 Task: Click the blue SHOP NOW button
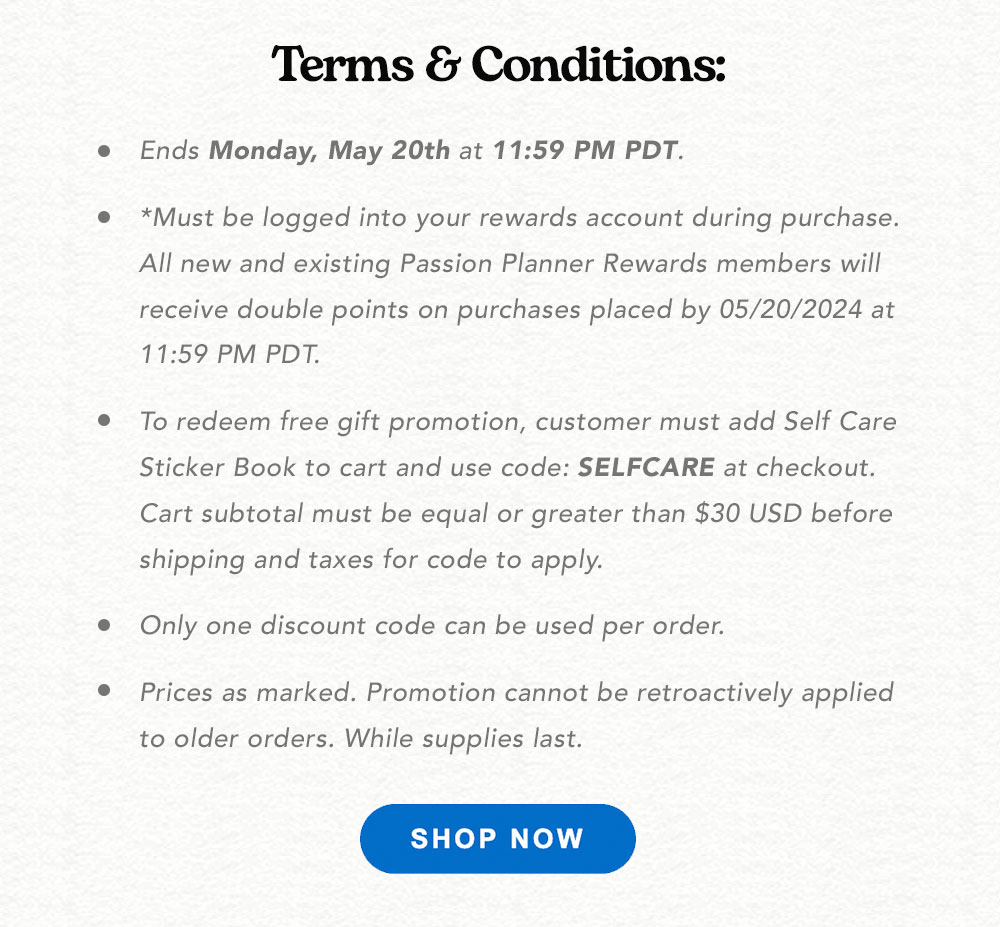(497, 838)
